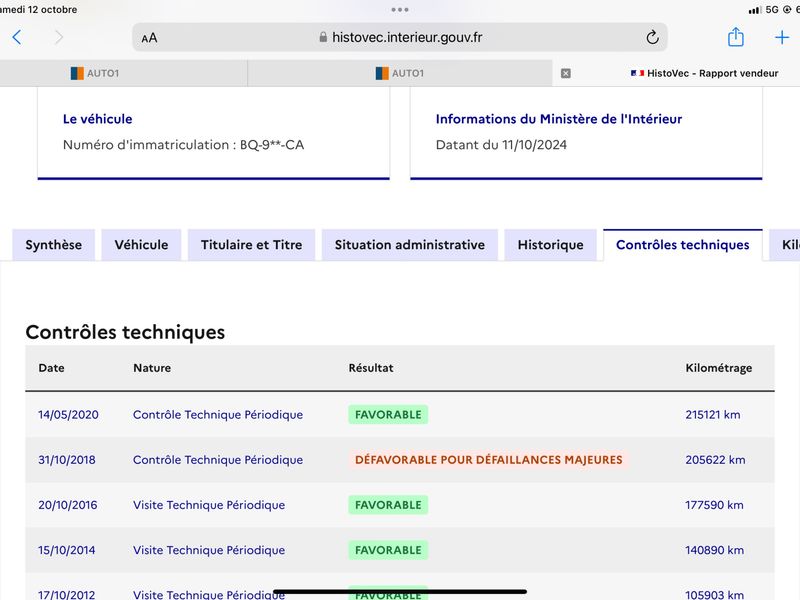Click the 140890 km value
Image resolution: width=800 pixels, height=600 pixels.
coord(714,550)
